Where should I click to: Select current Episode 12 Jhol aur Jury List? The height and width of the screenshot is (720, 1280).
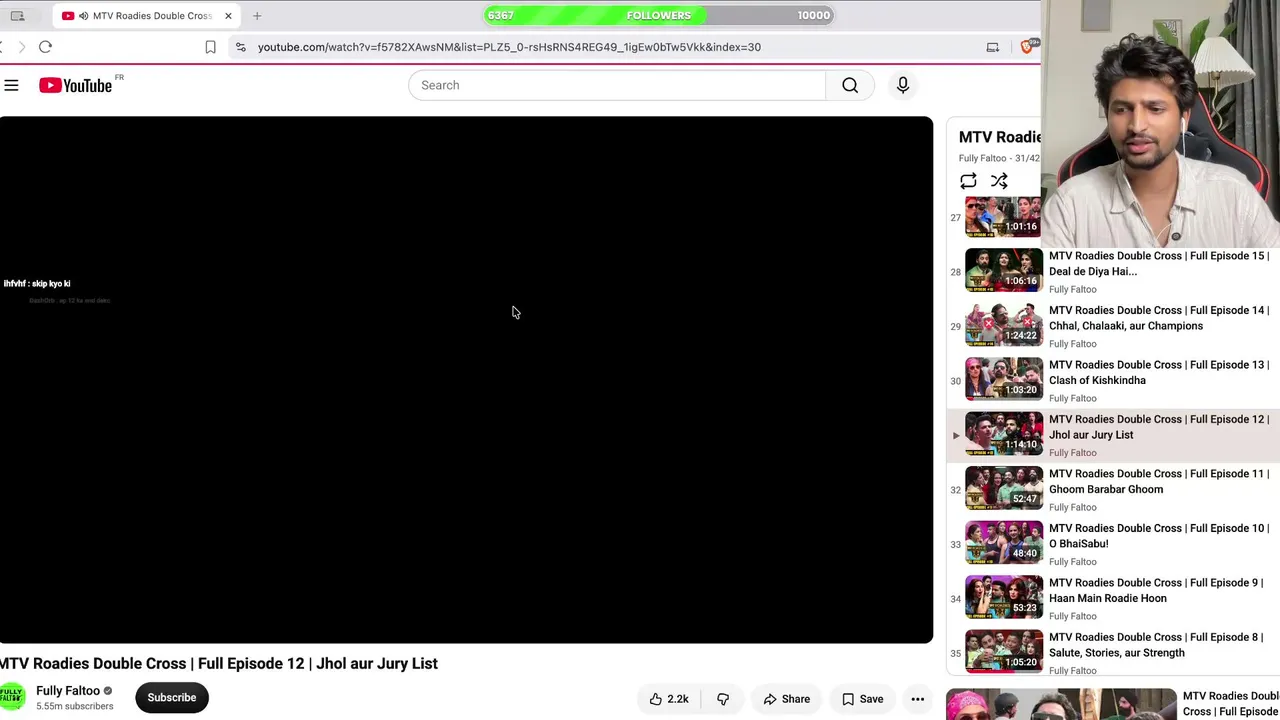1113,435
